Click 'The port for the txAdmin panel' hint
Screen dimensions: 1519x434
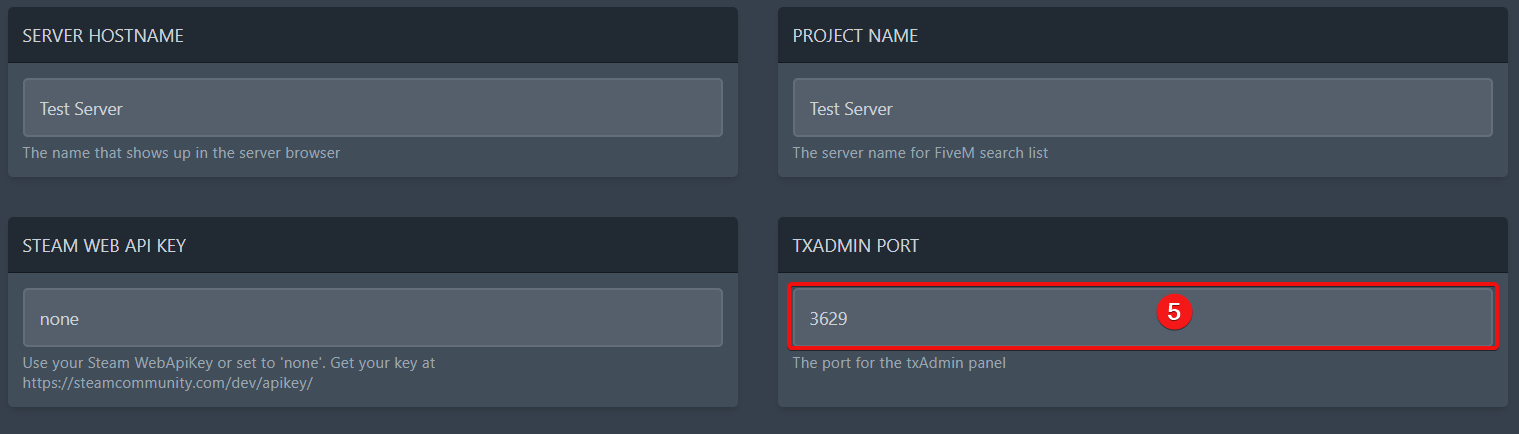(898, 362)
